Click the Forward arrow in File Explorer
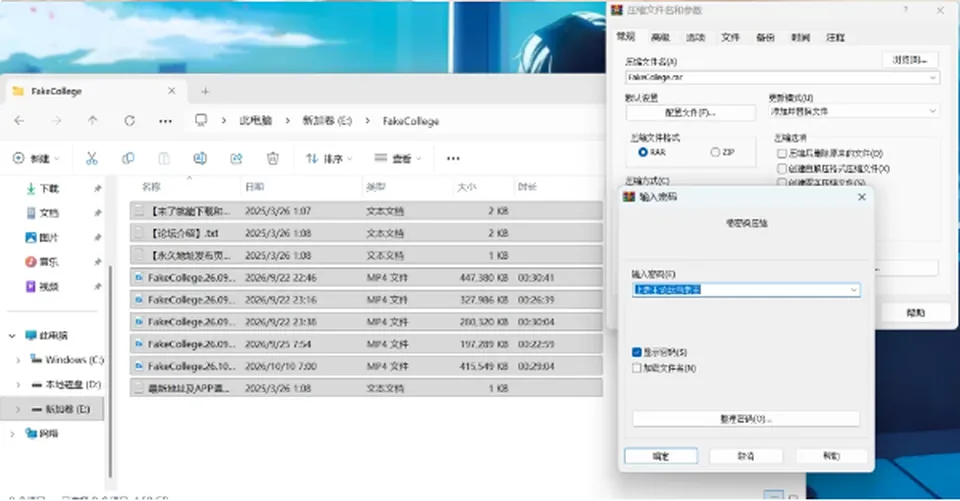The height and width of the screenshot is (501, 960). (56, 121)
